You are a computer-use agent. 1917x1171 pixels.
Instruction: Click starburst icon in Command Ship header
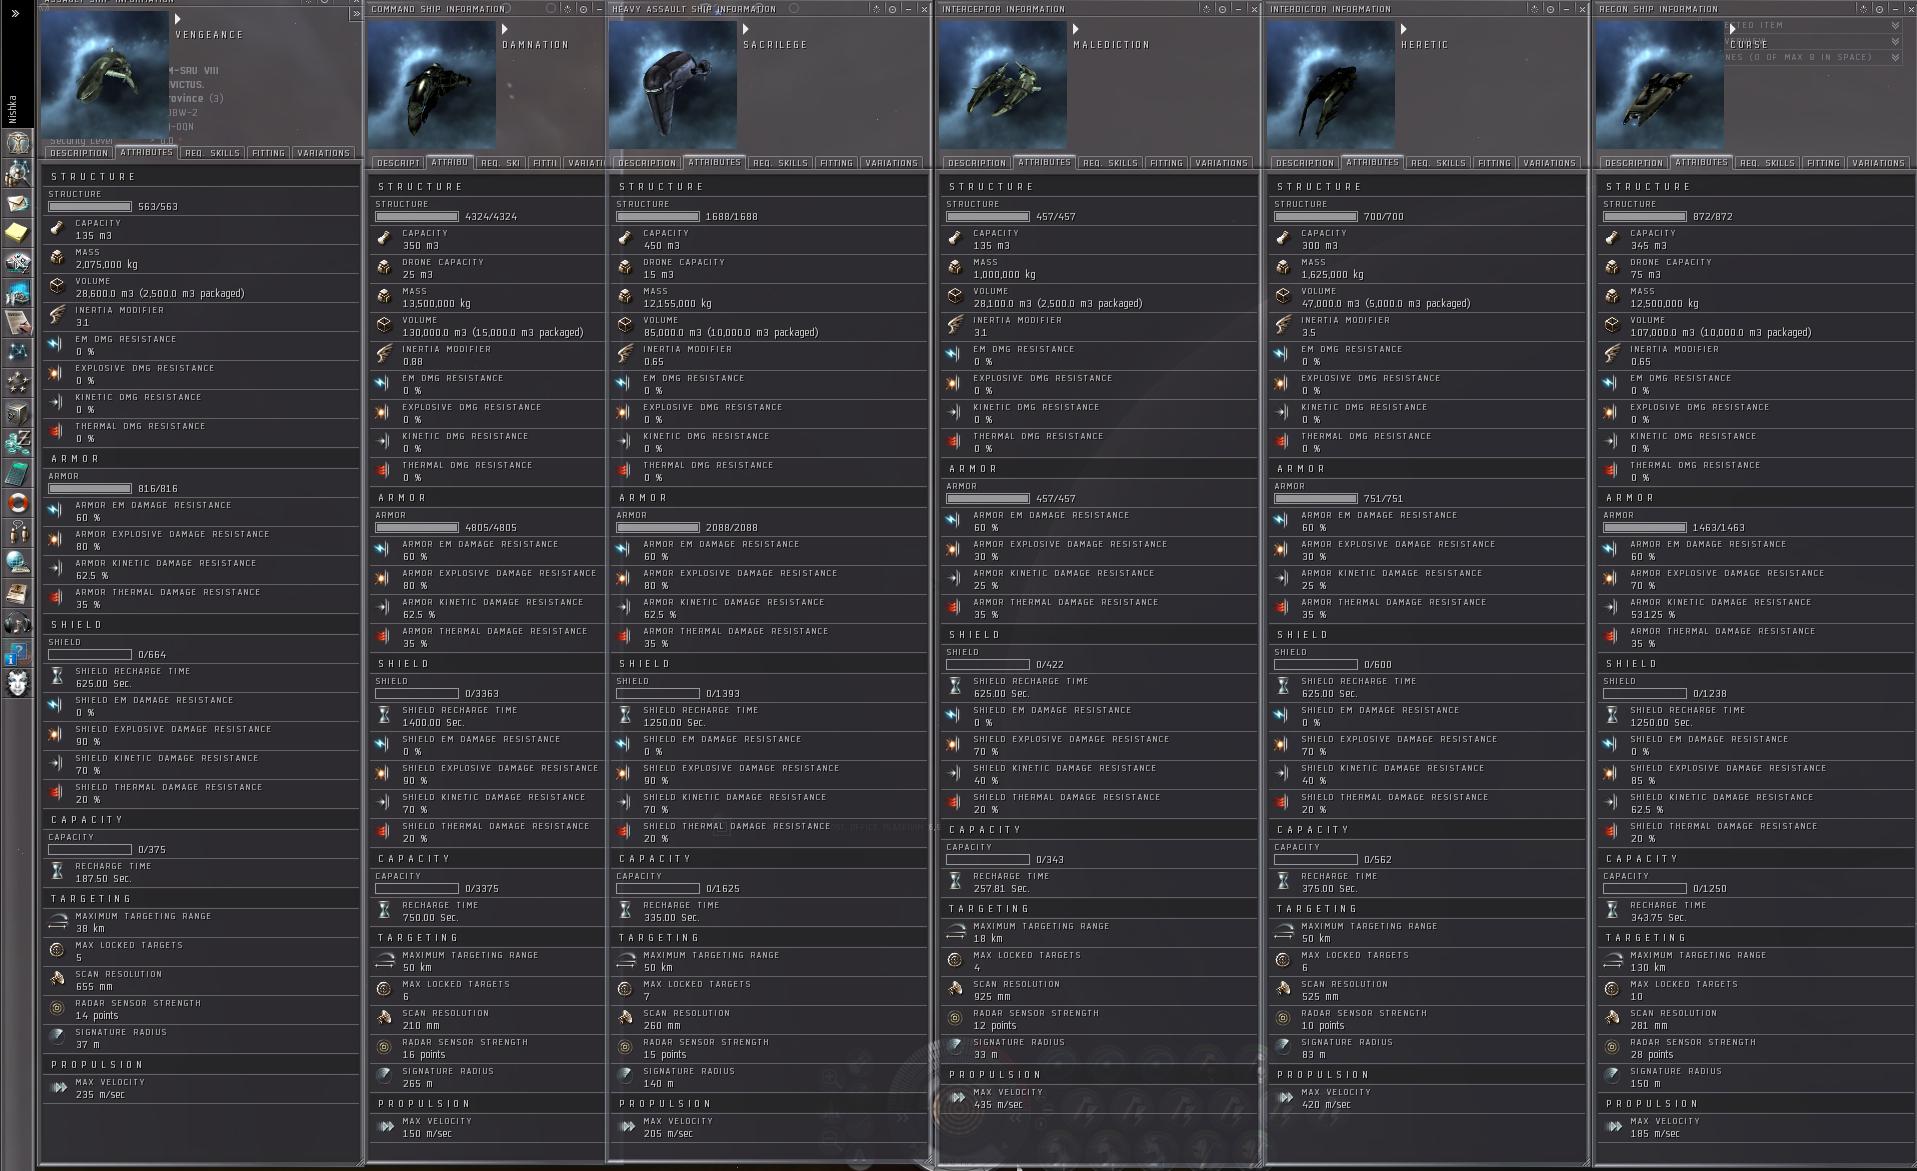pyautogui.click(x=568, y=9)
